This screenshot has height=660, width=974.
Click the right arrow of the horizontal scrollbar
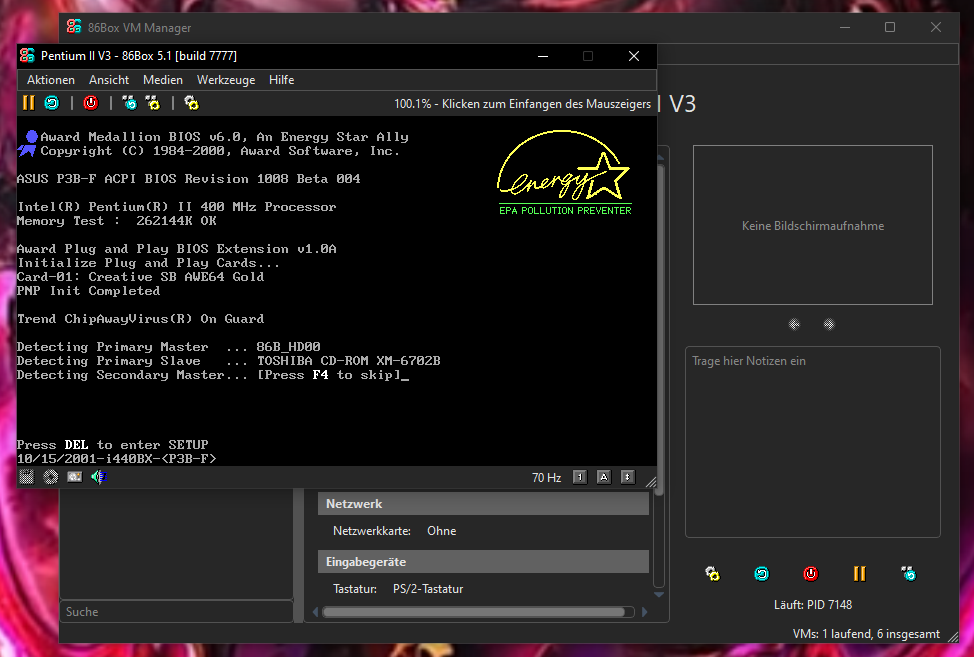(644, 612)
